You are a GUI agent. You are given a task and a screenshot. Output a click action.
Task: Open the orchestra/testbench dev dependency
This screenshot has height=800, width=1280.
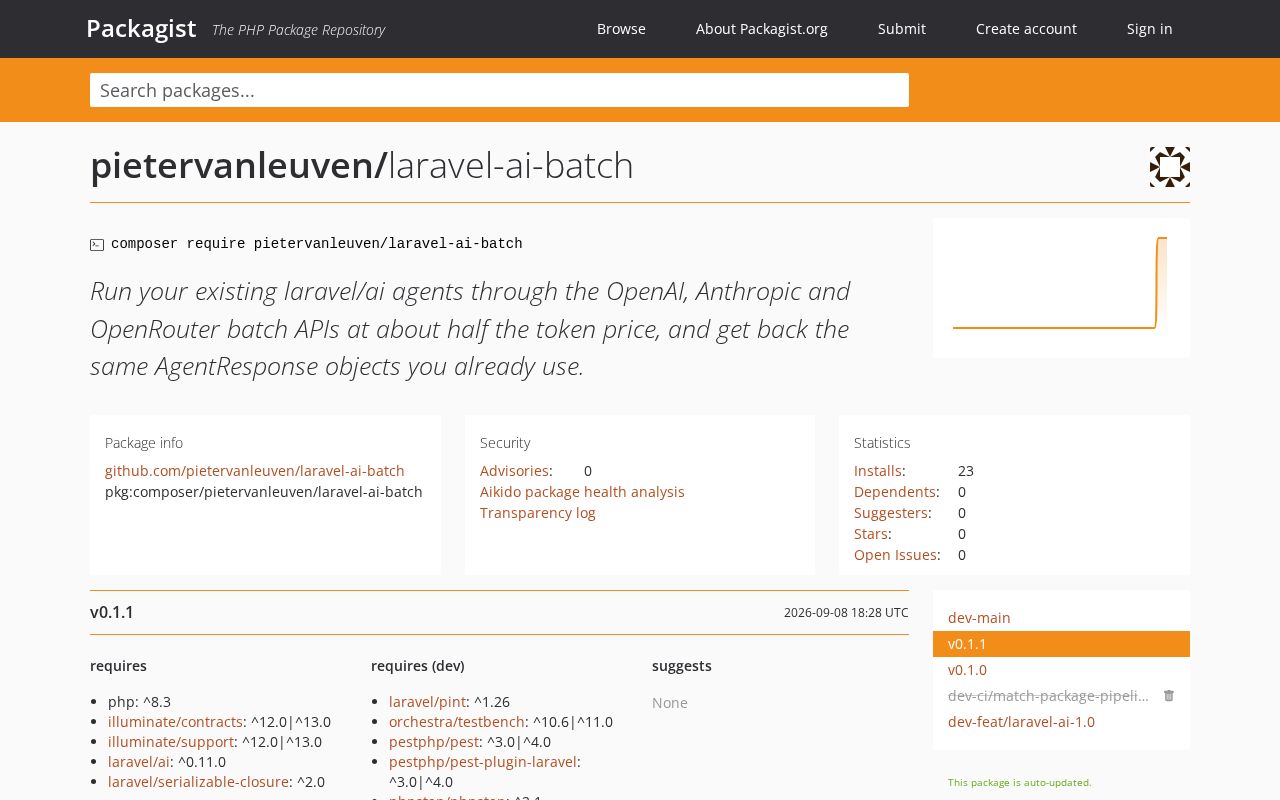pyautogui.click(x=457, y=722)
